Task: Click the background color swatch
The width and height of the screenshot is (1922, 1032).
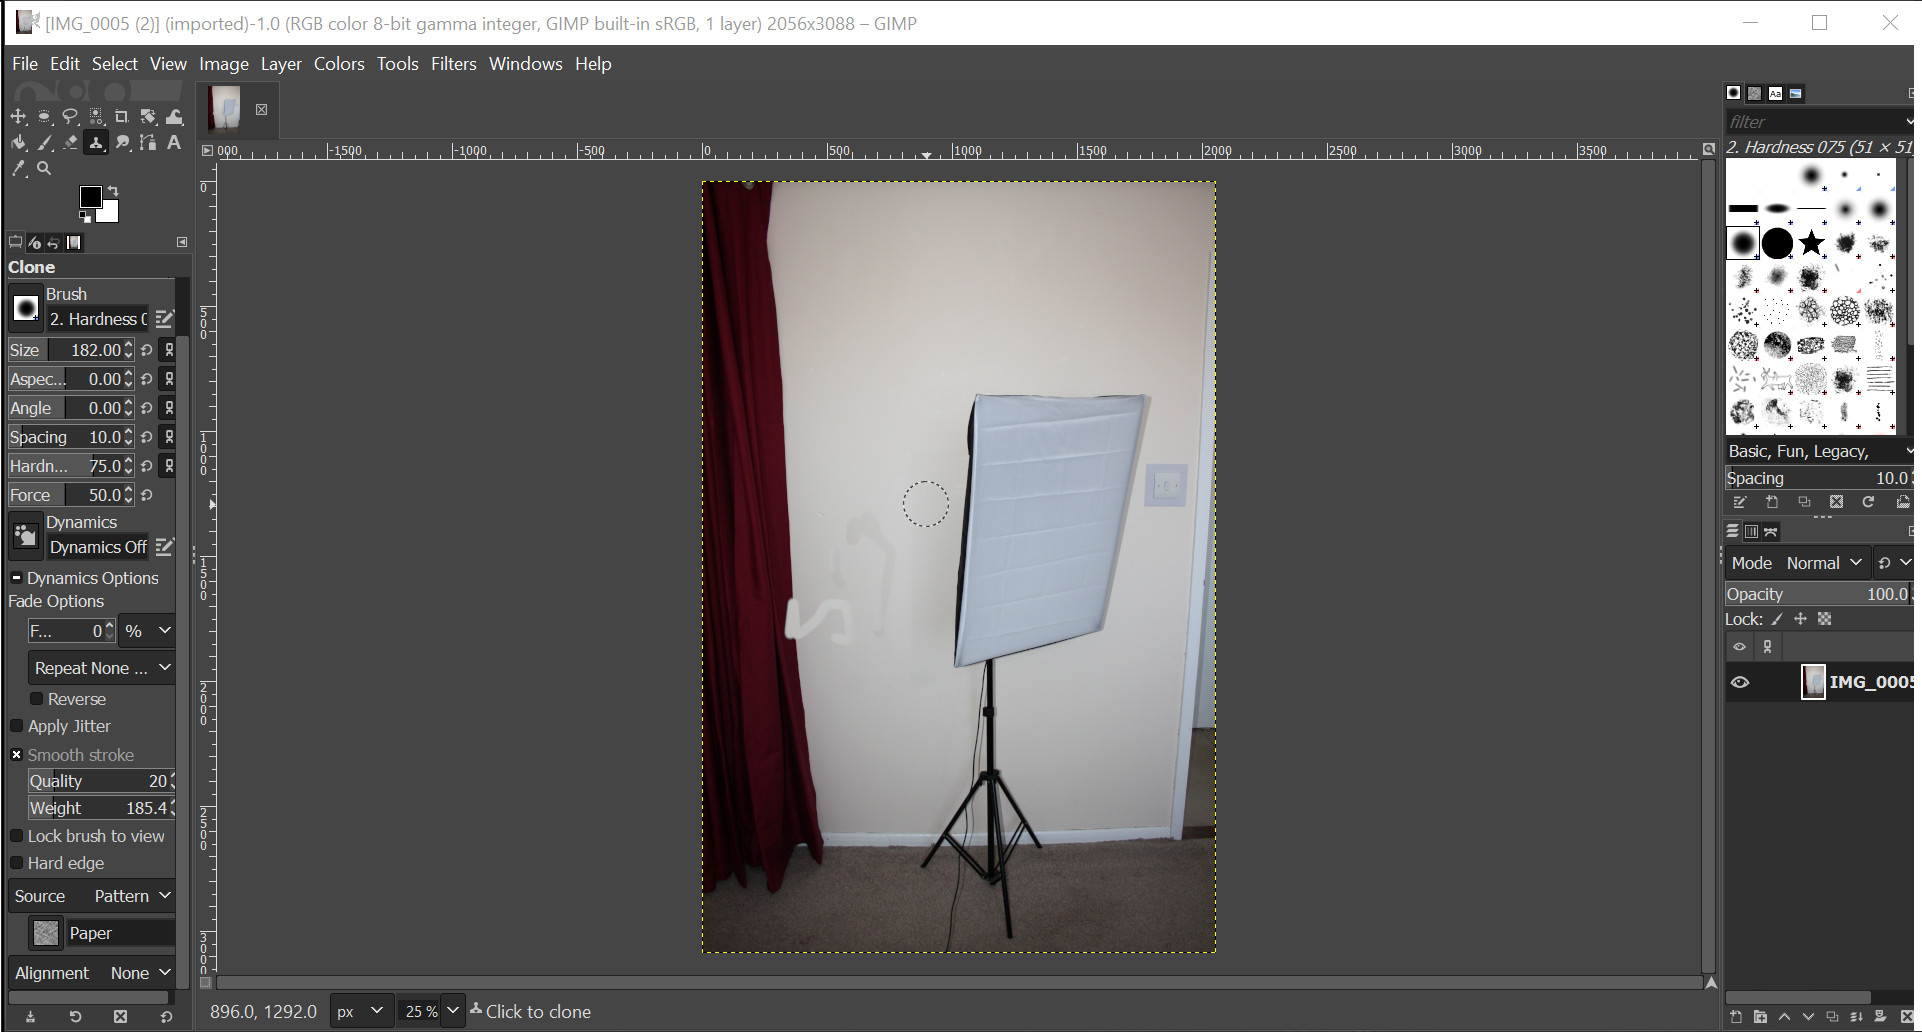Action: [109, 213]
